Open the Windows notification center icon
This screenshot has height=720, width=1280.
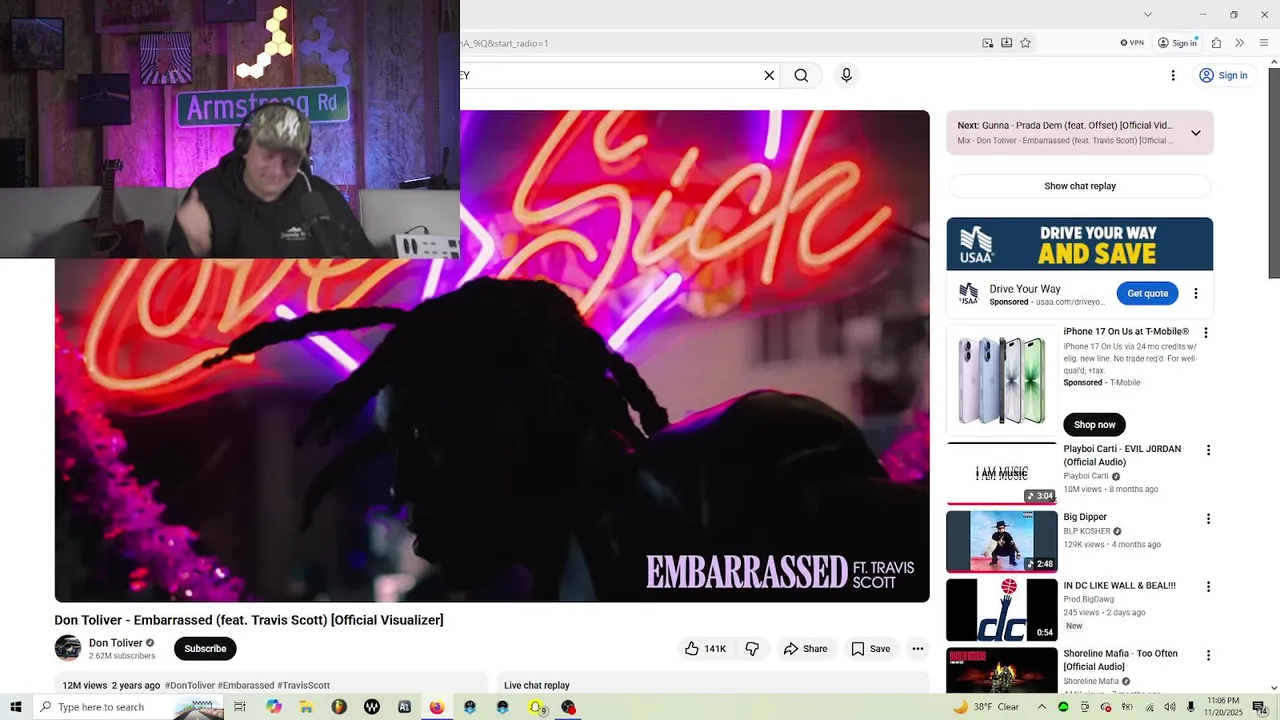pyautogui.click(x=1261, y=707)
